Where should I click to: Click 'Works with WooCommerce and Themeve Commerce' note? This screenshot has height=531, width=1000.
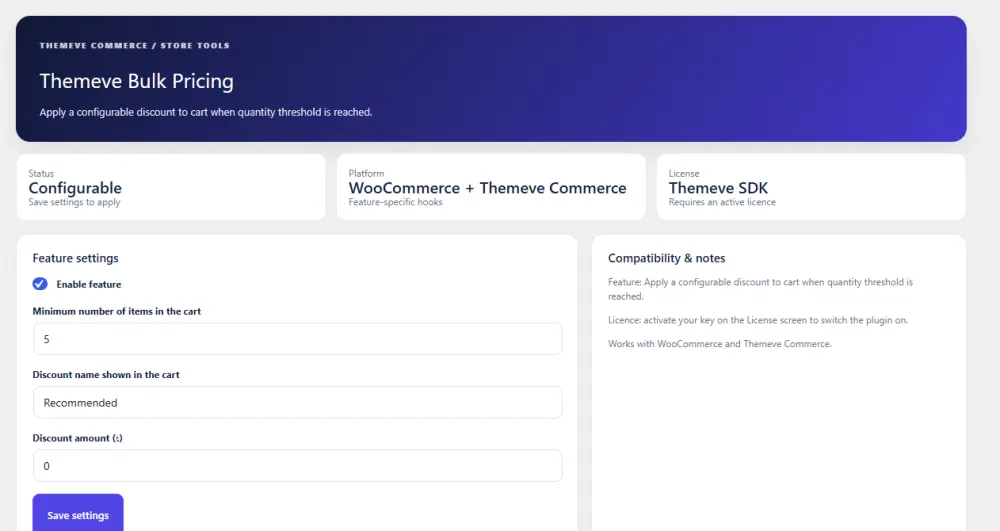719,344
